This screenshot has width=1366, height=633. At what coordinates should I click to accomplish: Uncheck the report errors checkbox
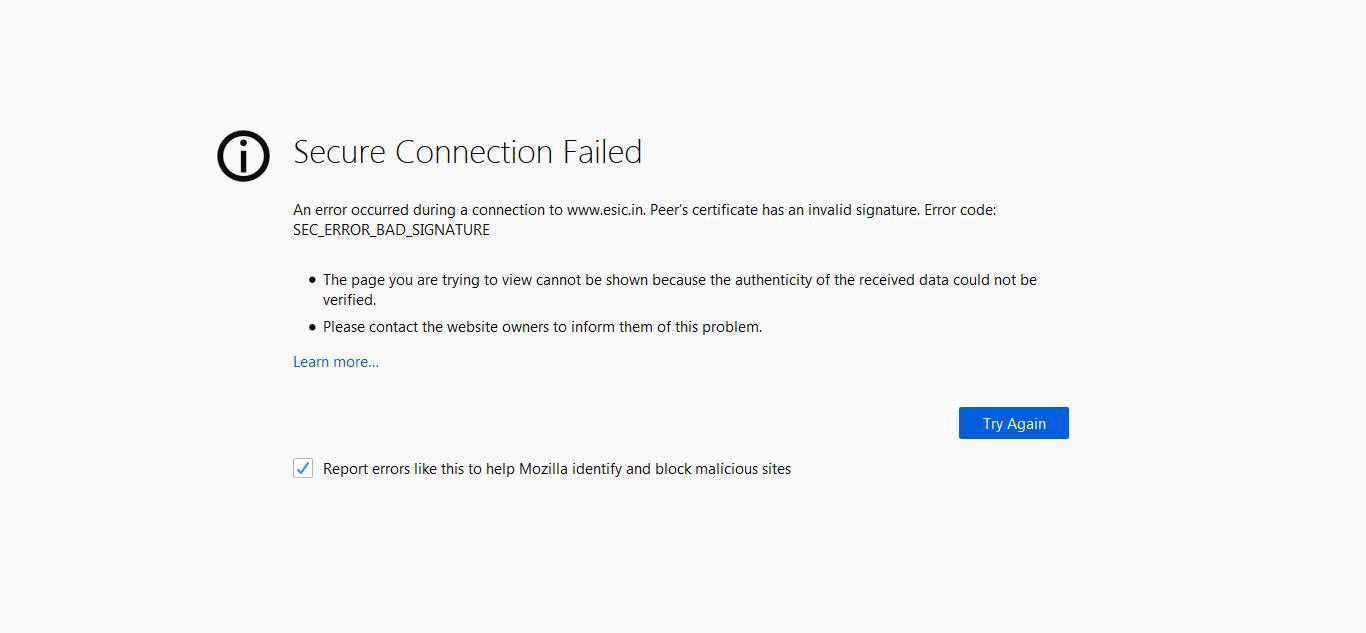point(303,468)
